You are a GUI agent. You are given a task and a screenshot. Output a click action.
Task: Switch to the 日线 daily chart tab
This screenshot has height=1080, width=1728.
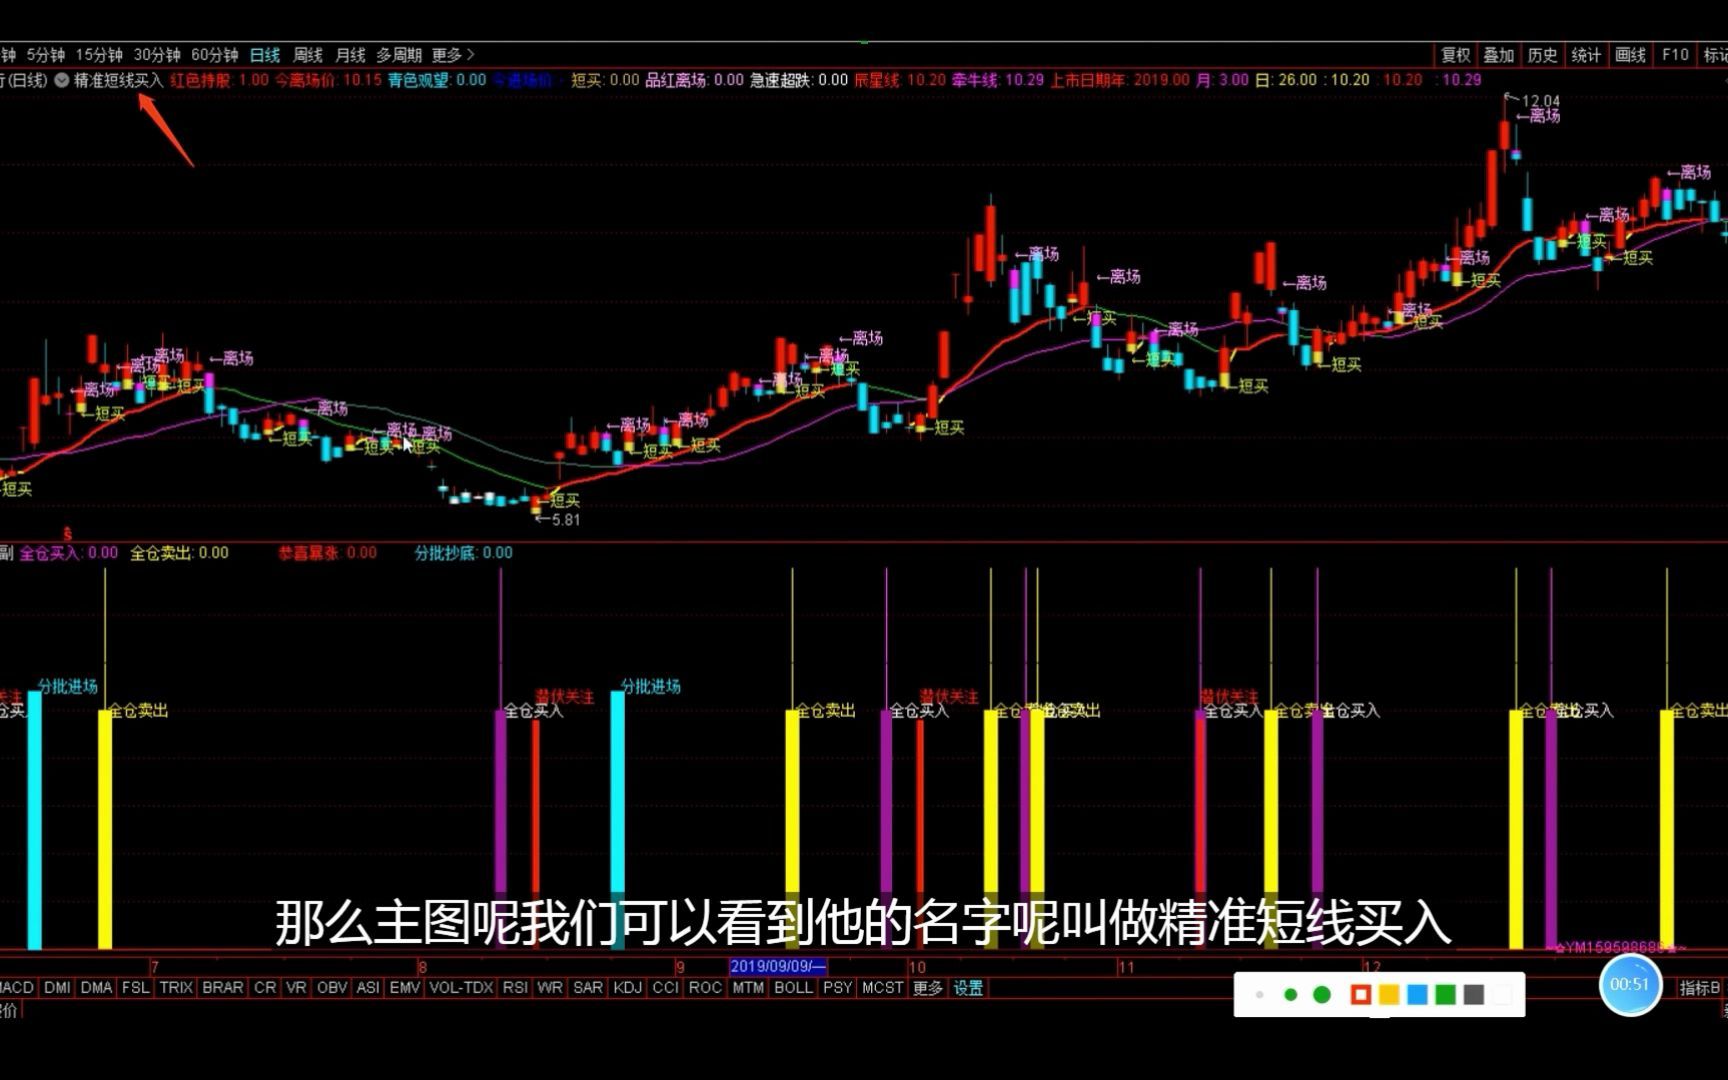[264, 55]
